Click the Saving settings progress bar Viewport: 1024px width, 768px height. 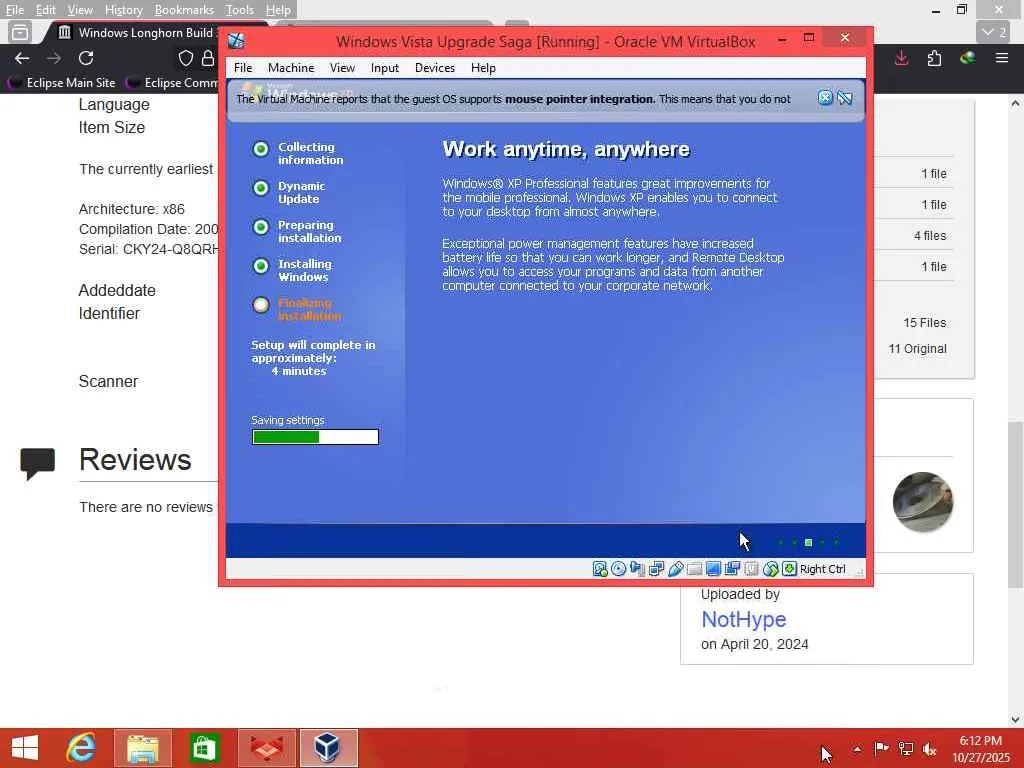(x=315, y=437)
